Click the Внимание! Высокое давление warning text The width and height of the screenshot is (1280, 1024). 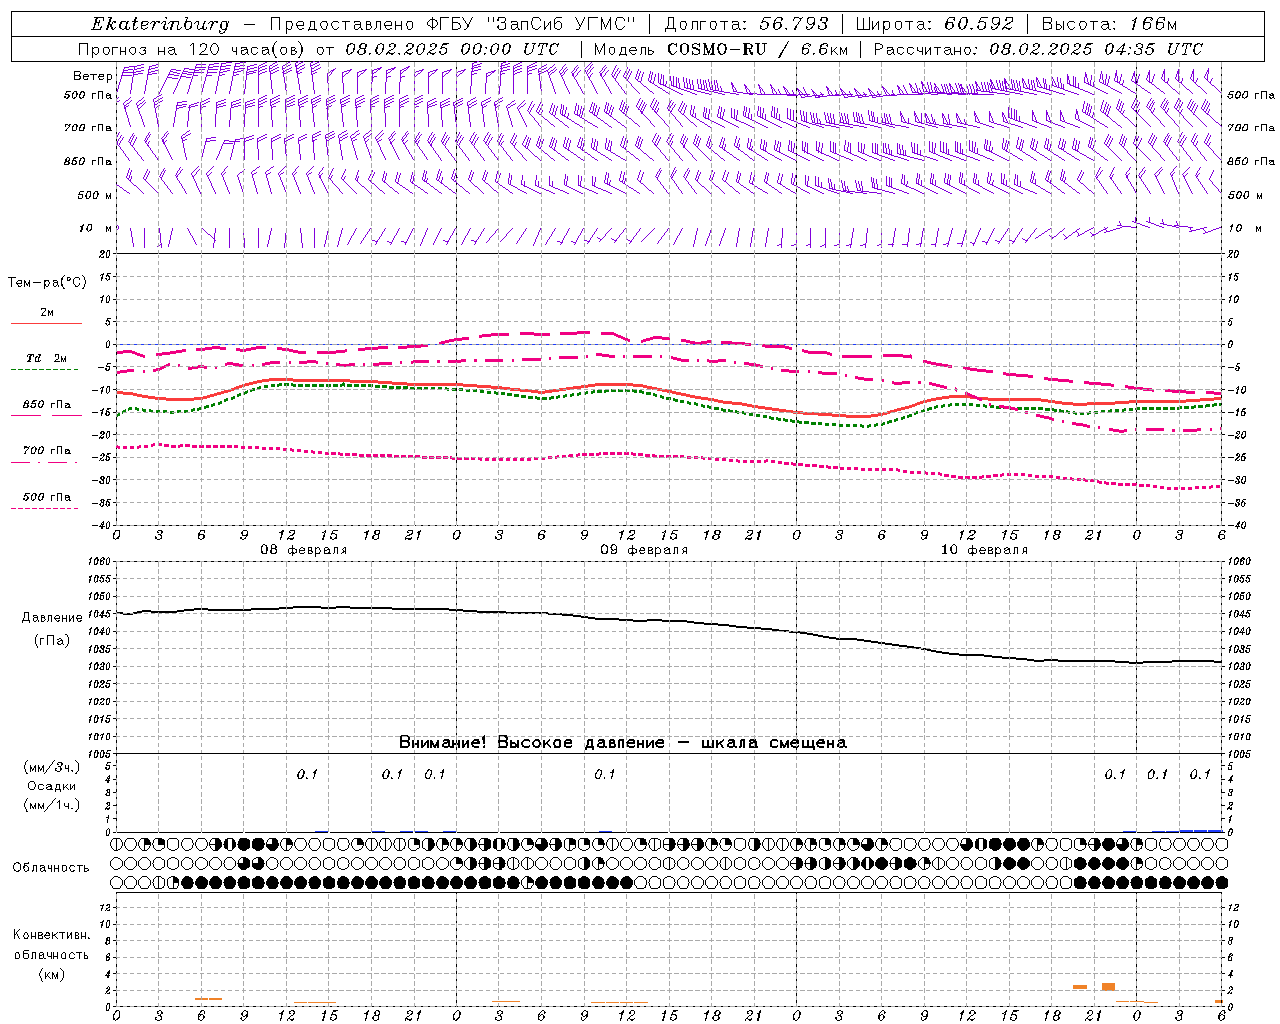pyautogui.click(x=622, y=743)
